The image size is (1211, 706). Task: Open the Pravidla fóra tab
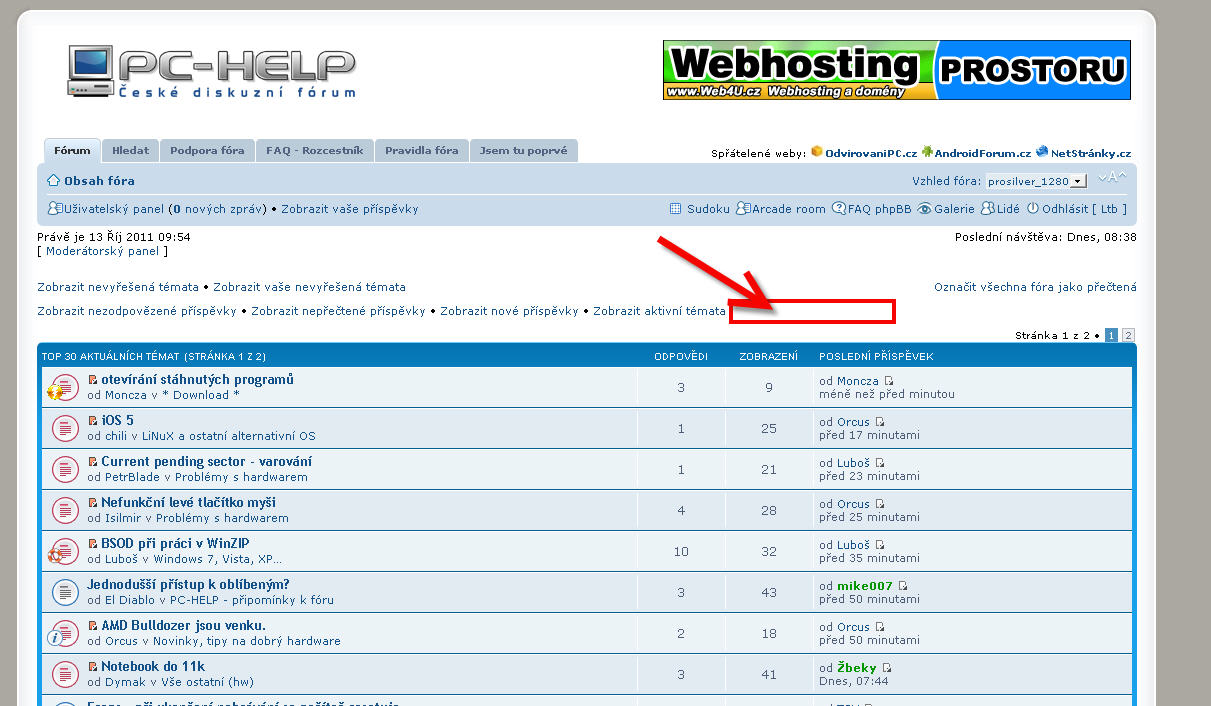[421, 151]
